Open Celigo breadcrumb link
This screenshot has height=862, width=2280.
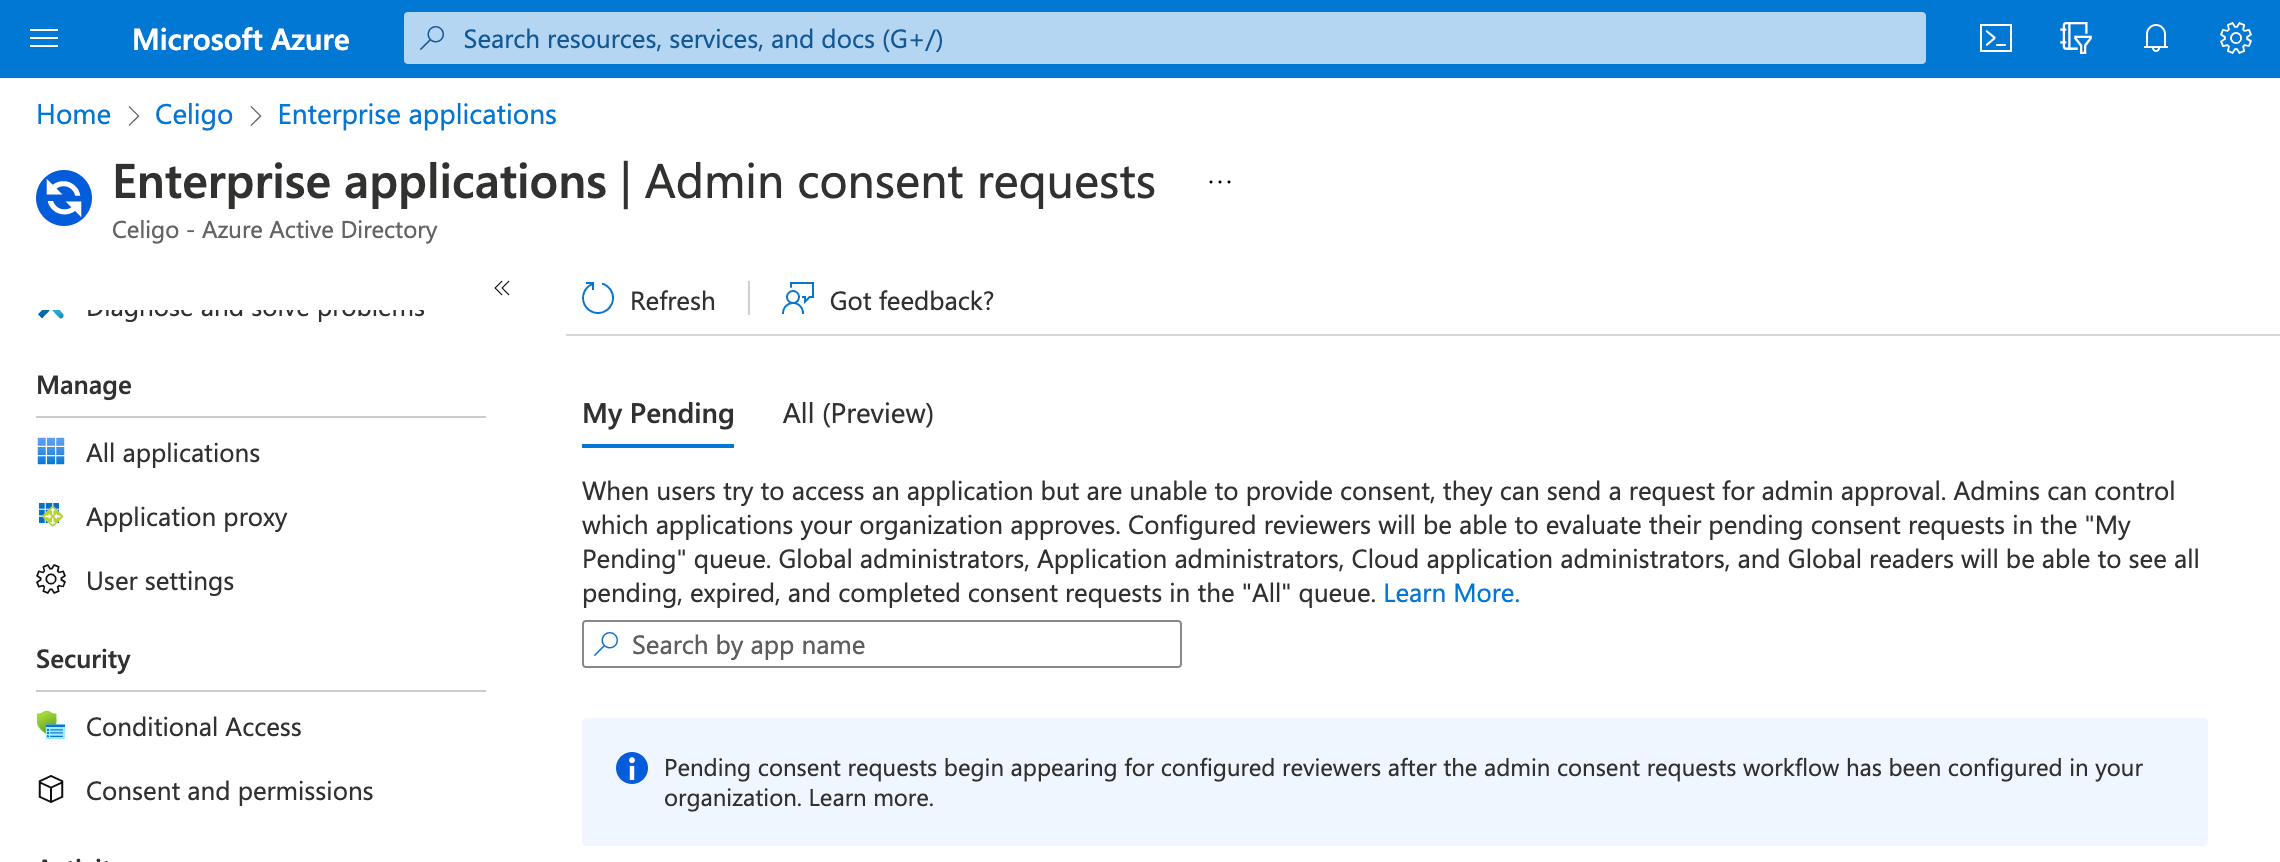194,114
